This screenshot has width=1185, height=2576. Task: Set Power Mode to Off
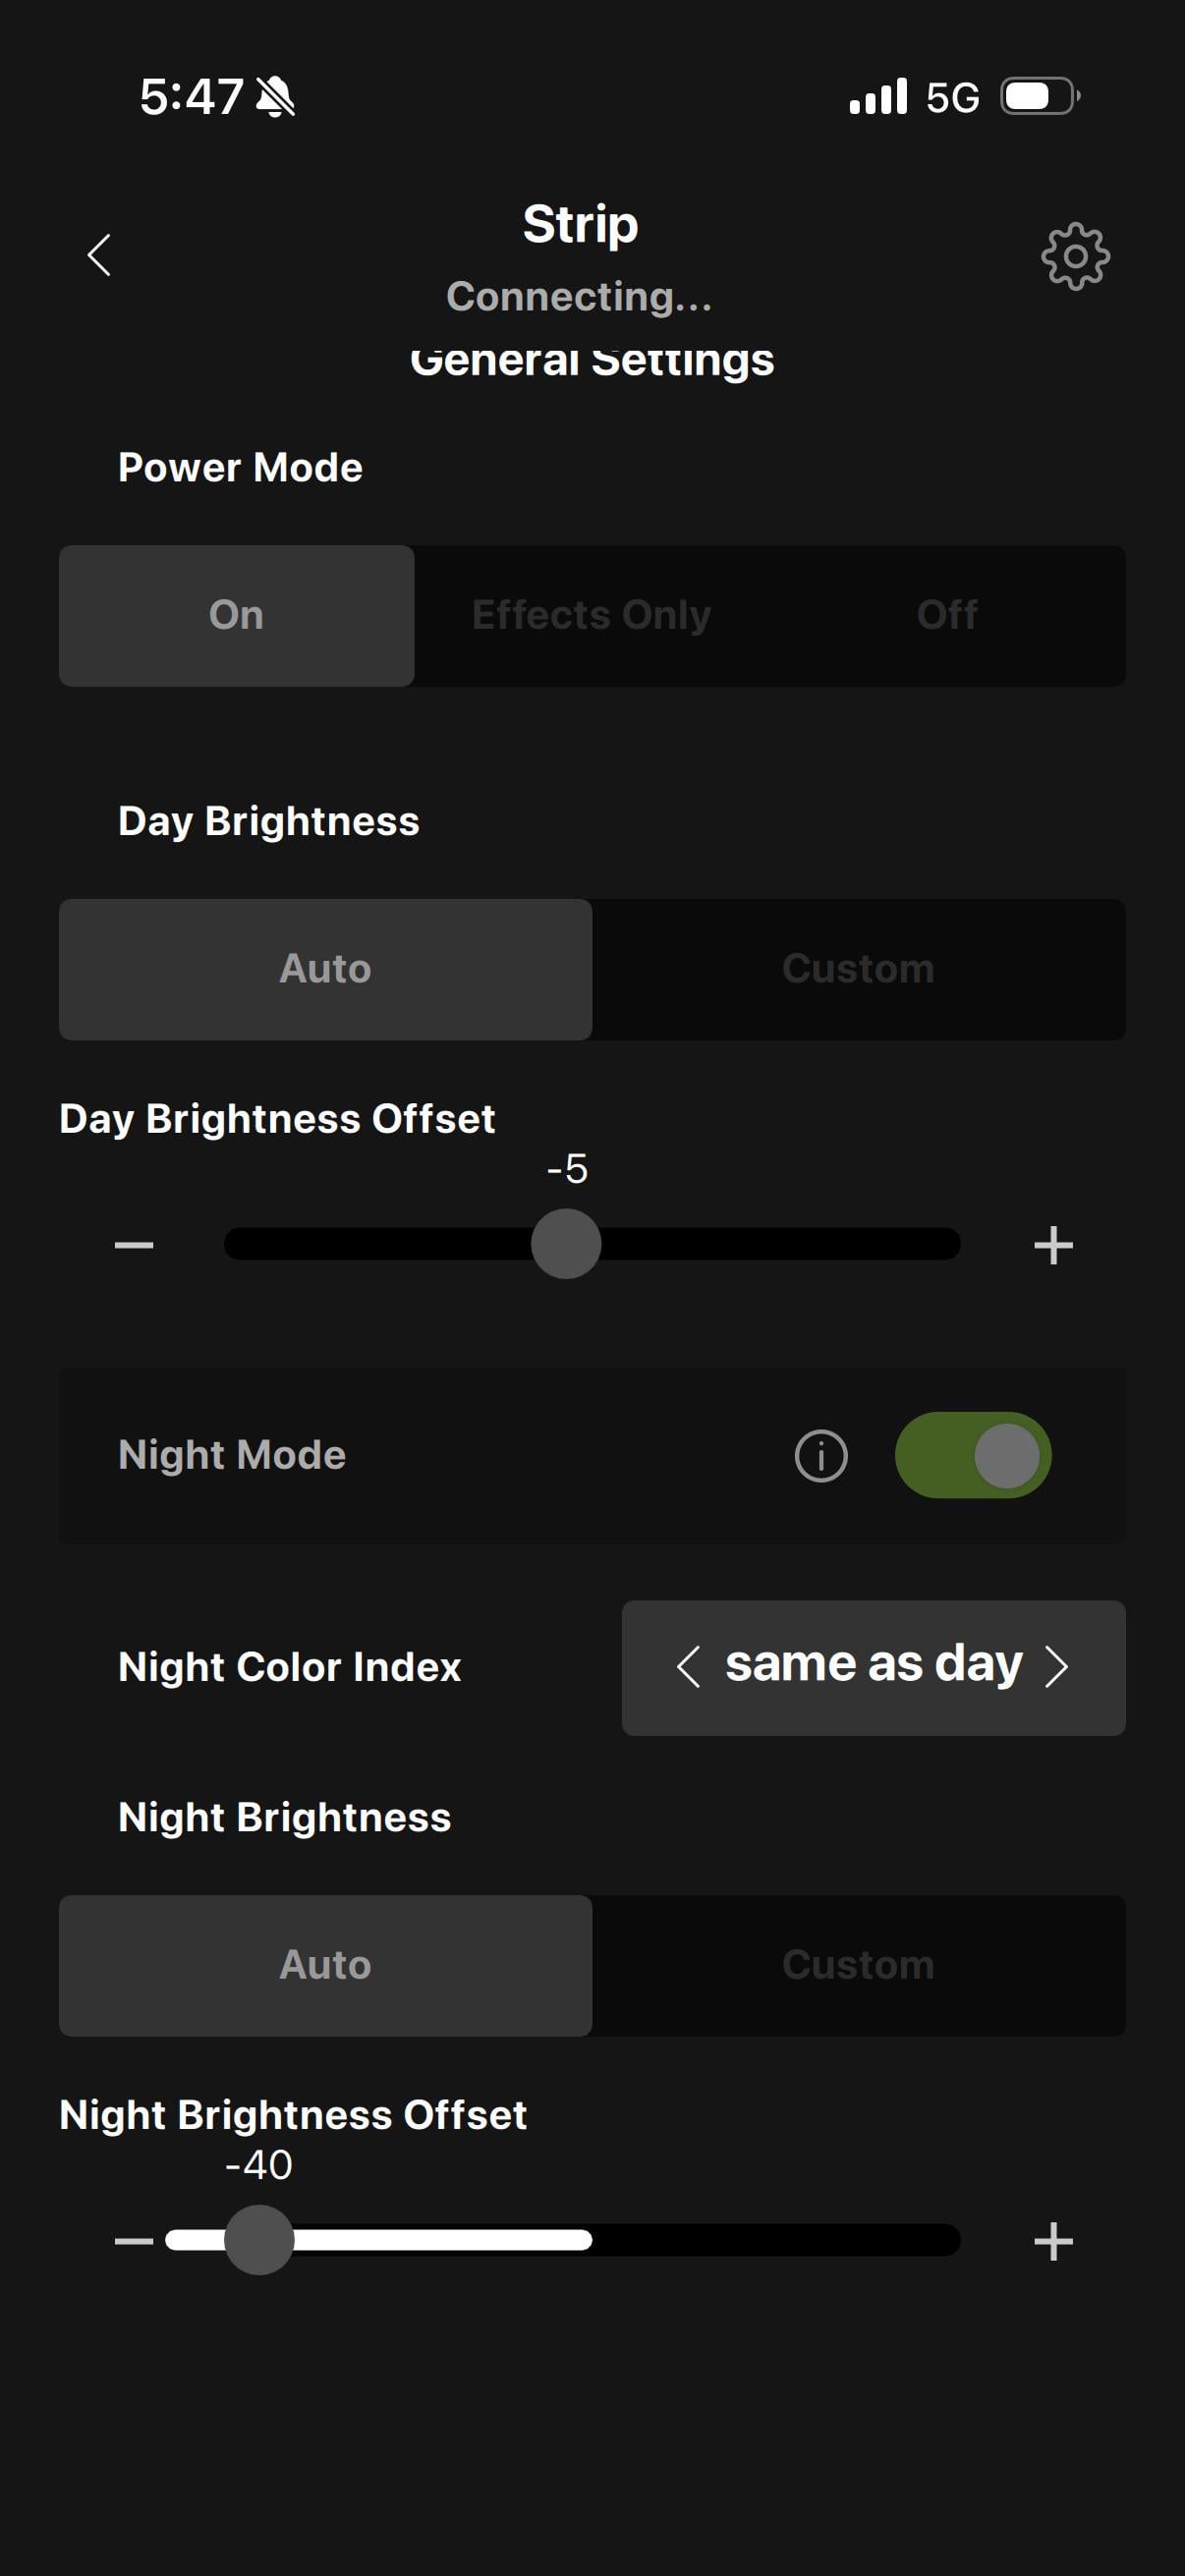pyautogui.click(x=947, y=615)
